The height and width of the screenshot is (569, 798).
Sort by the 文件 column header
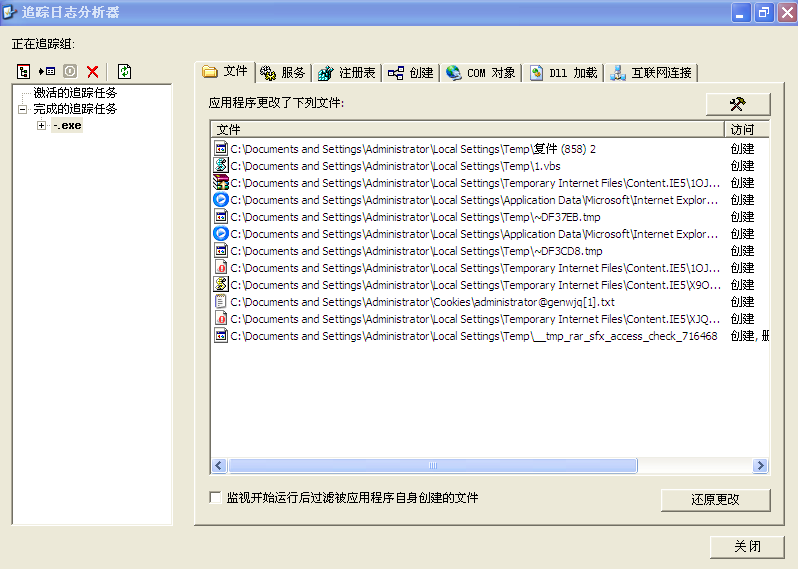pos(467,129)
